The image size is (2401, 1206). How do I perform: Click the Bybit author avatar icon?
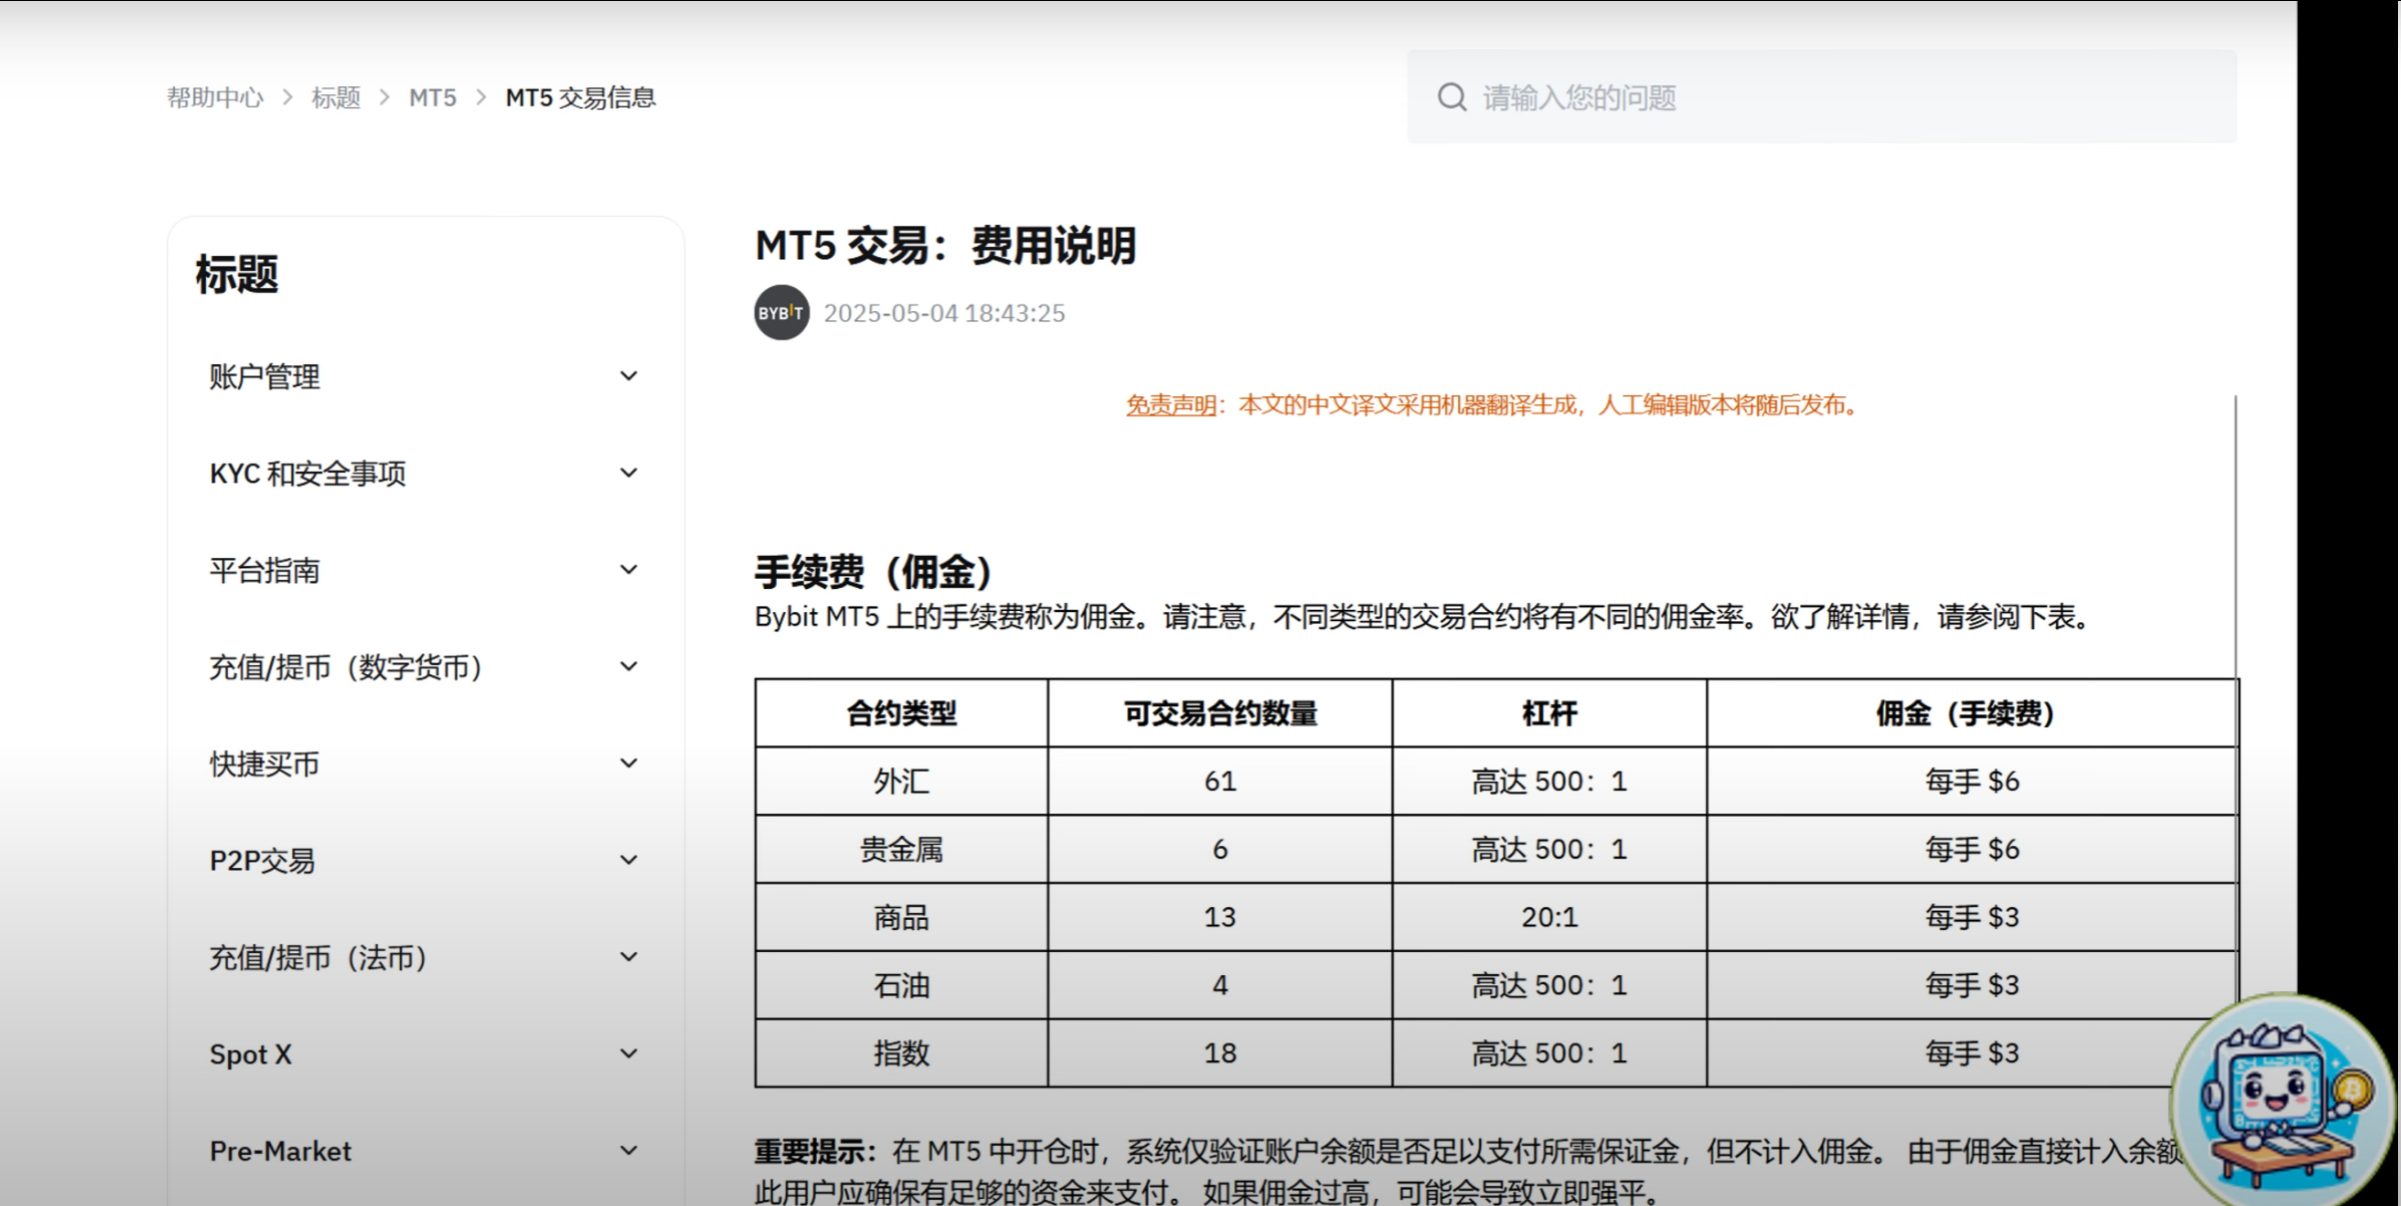[781, 312]
